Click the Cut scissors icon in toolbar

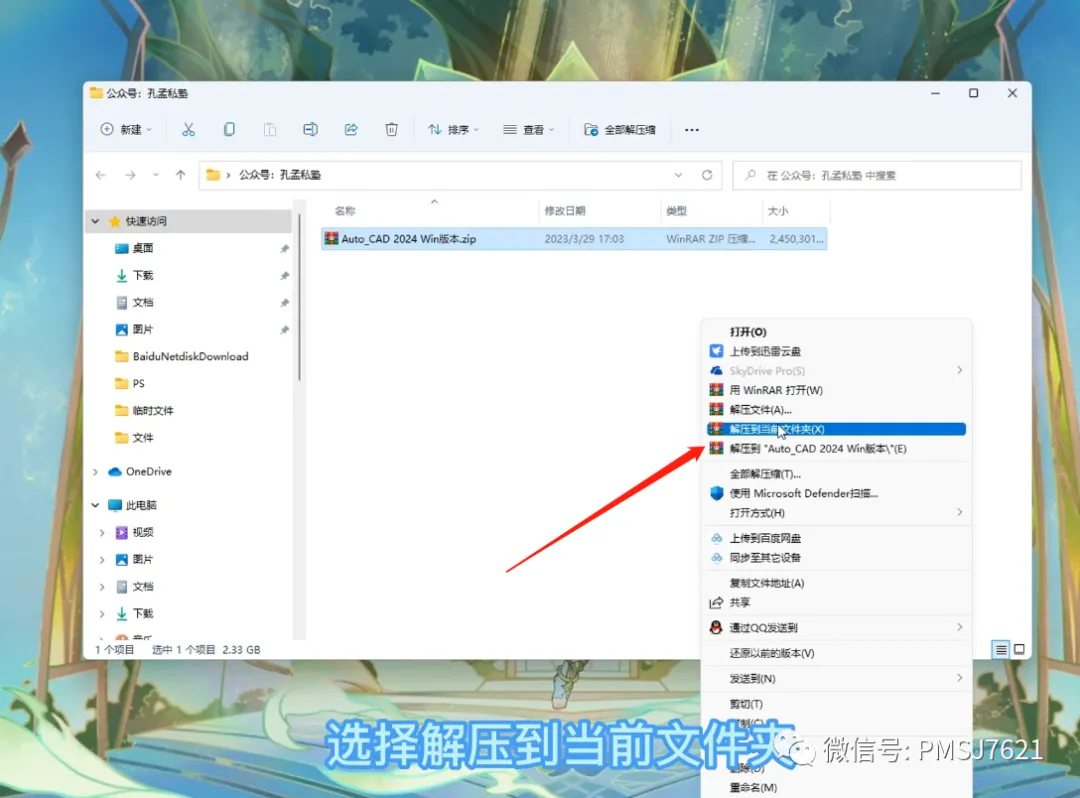point(188,129)
